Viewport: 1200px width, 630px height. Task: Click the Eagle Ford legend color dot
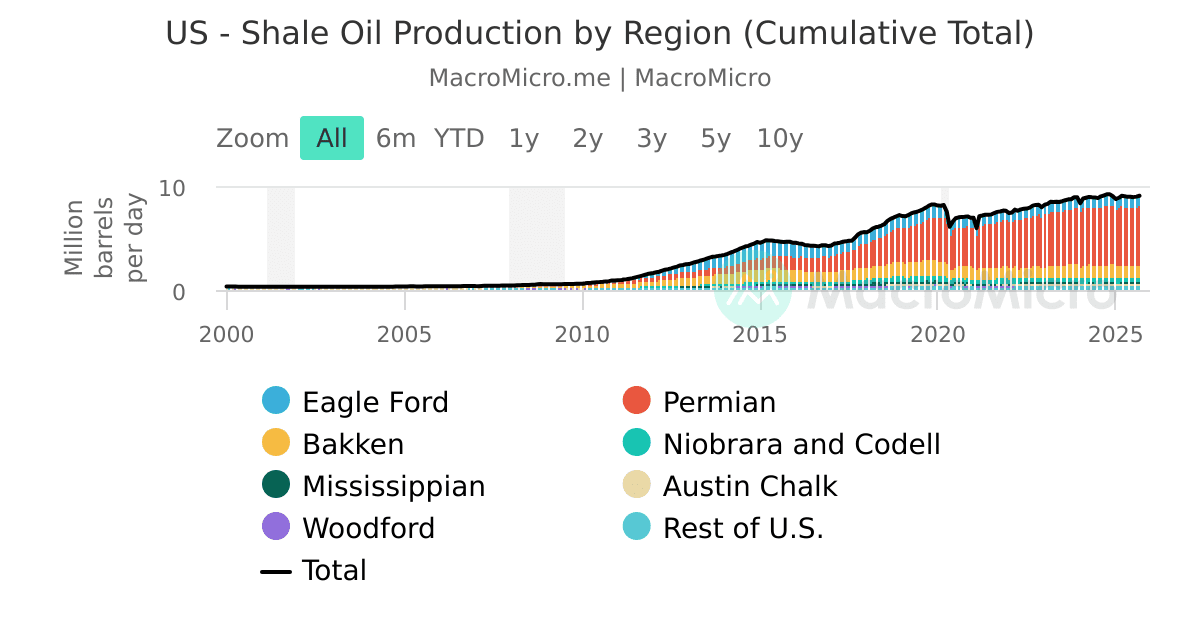(275, 402)
